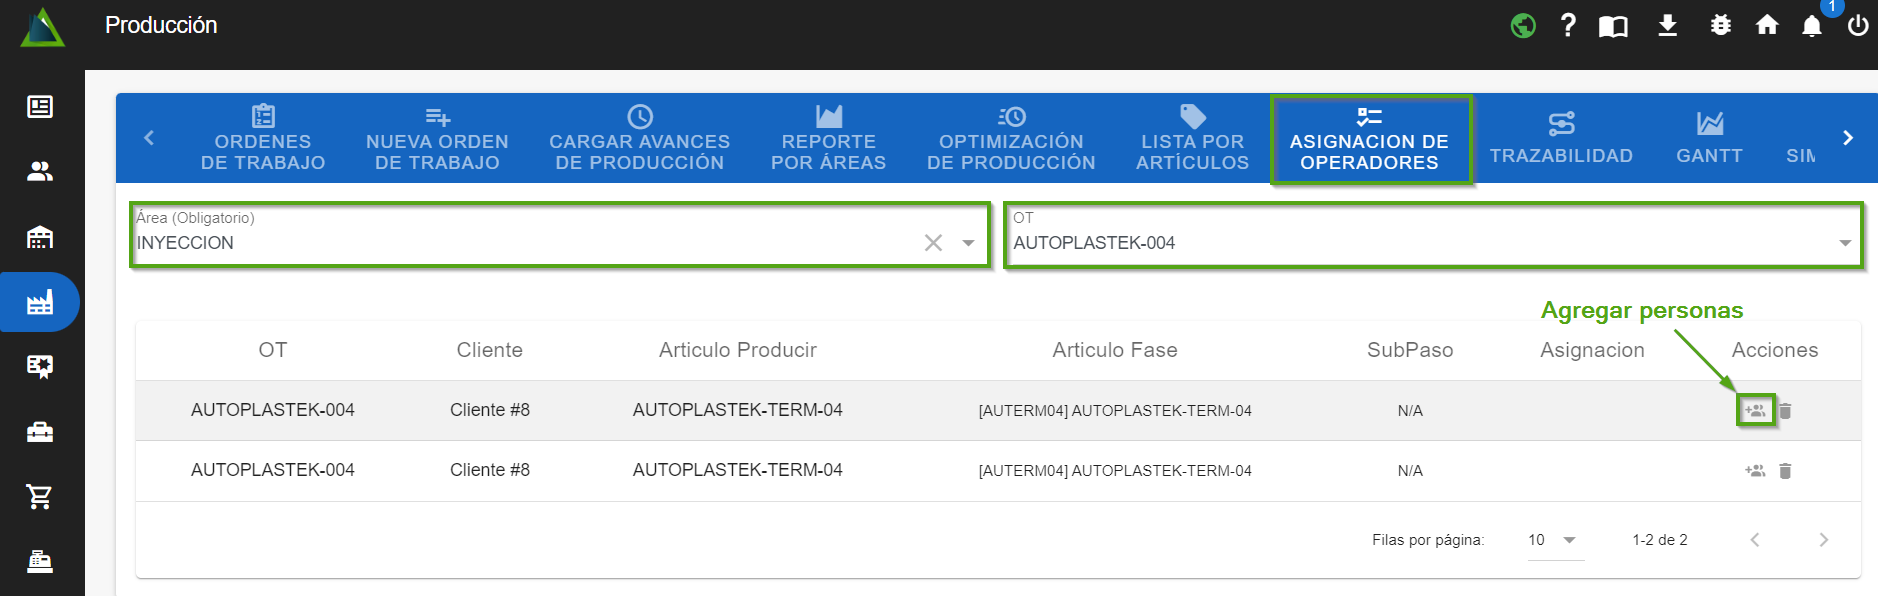Switch to Trazabilidad tab
The width and height of the screenshot is (1878, 596).
click(x=1561, y=139)
